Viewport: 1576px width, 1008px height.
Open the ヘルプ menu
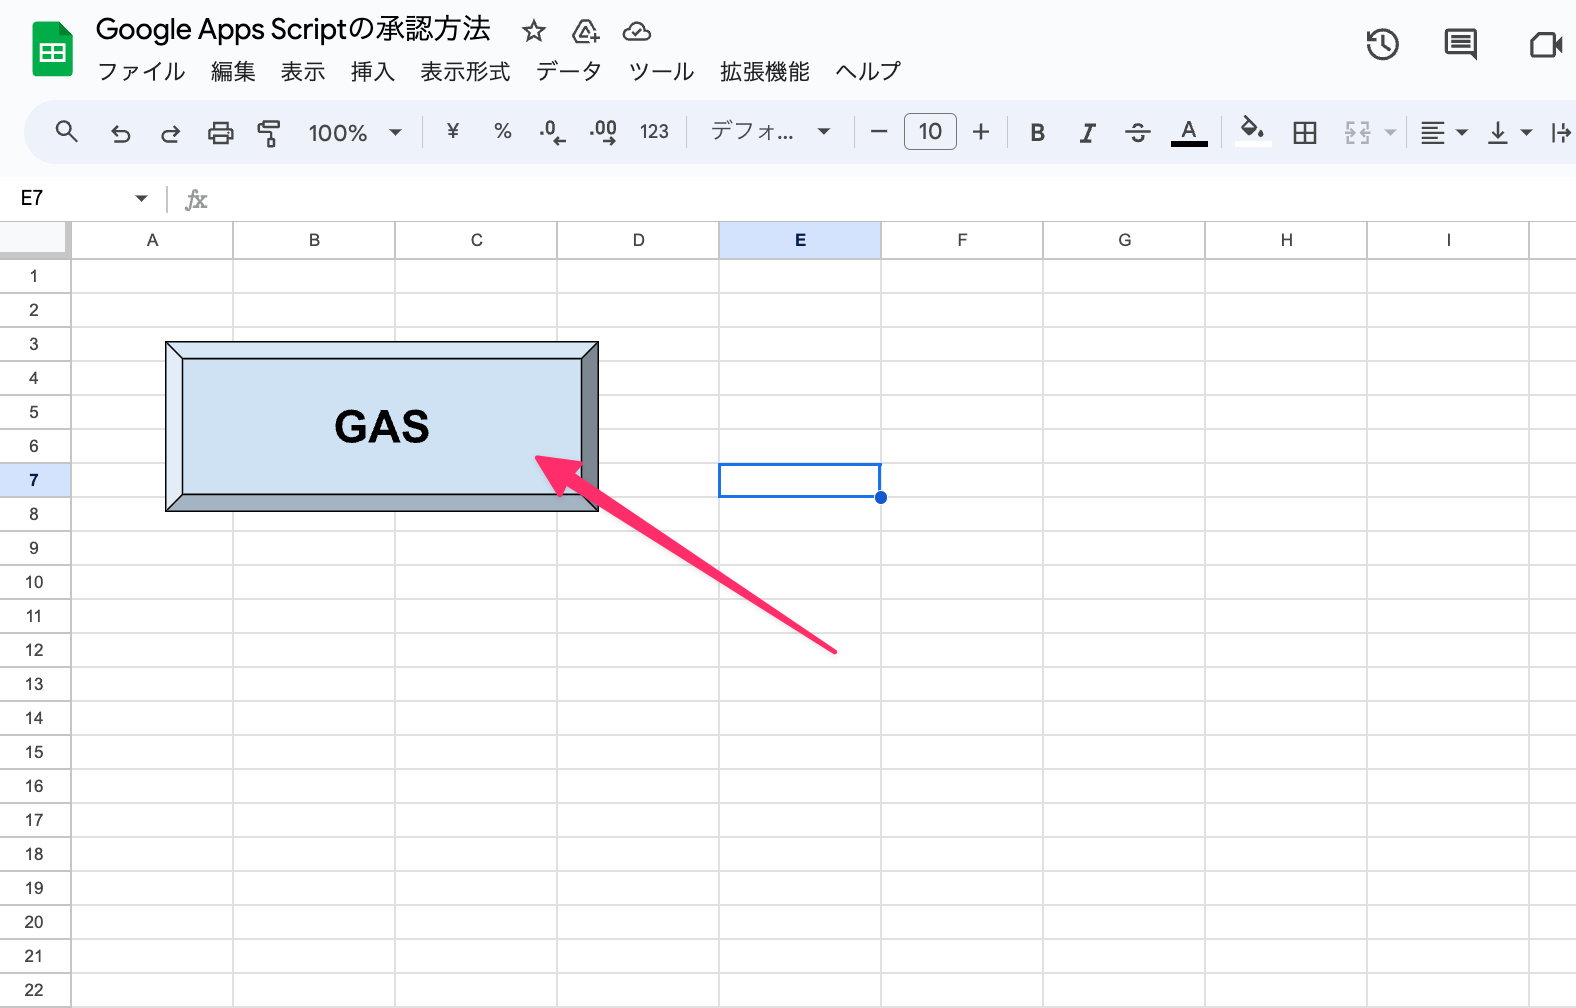(x=868, y=72)
